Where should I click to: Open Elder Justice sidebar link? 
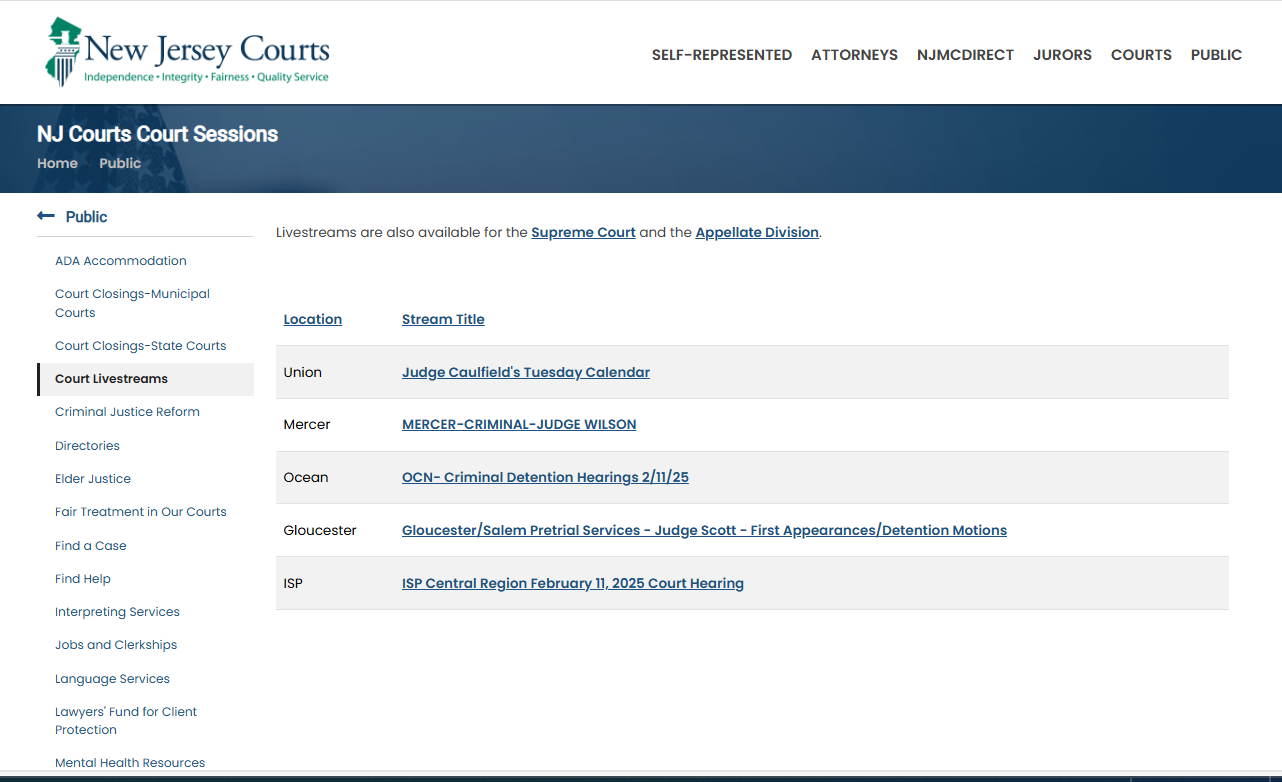(x=93, y=479)
